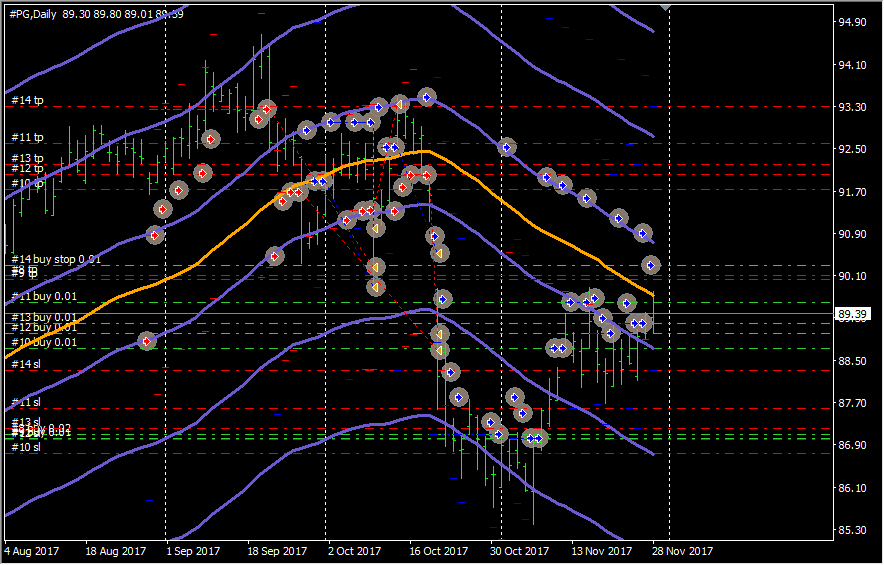Click the 28 Nov 2017 date label
884x565 pixels.
tap(683, 551)
